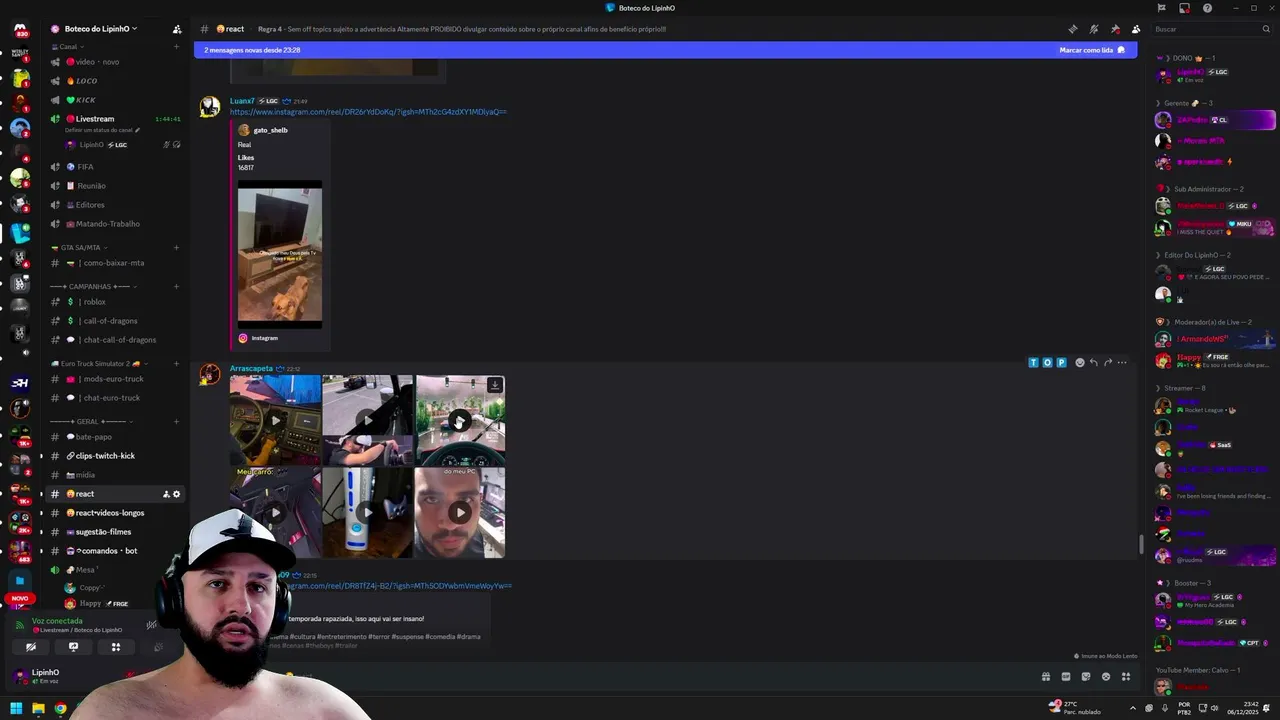
Task: Join the Reunião voice channel
Action: pos(115,186)
